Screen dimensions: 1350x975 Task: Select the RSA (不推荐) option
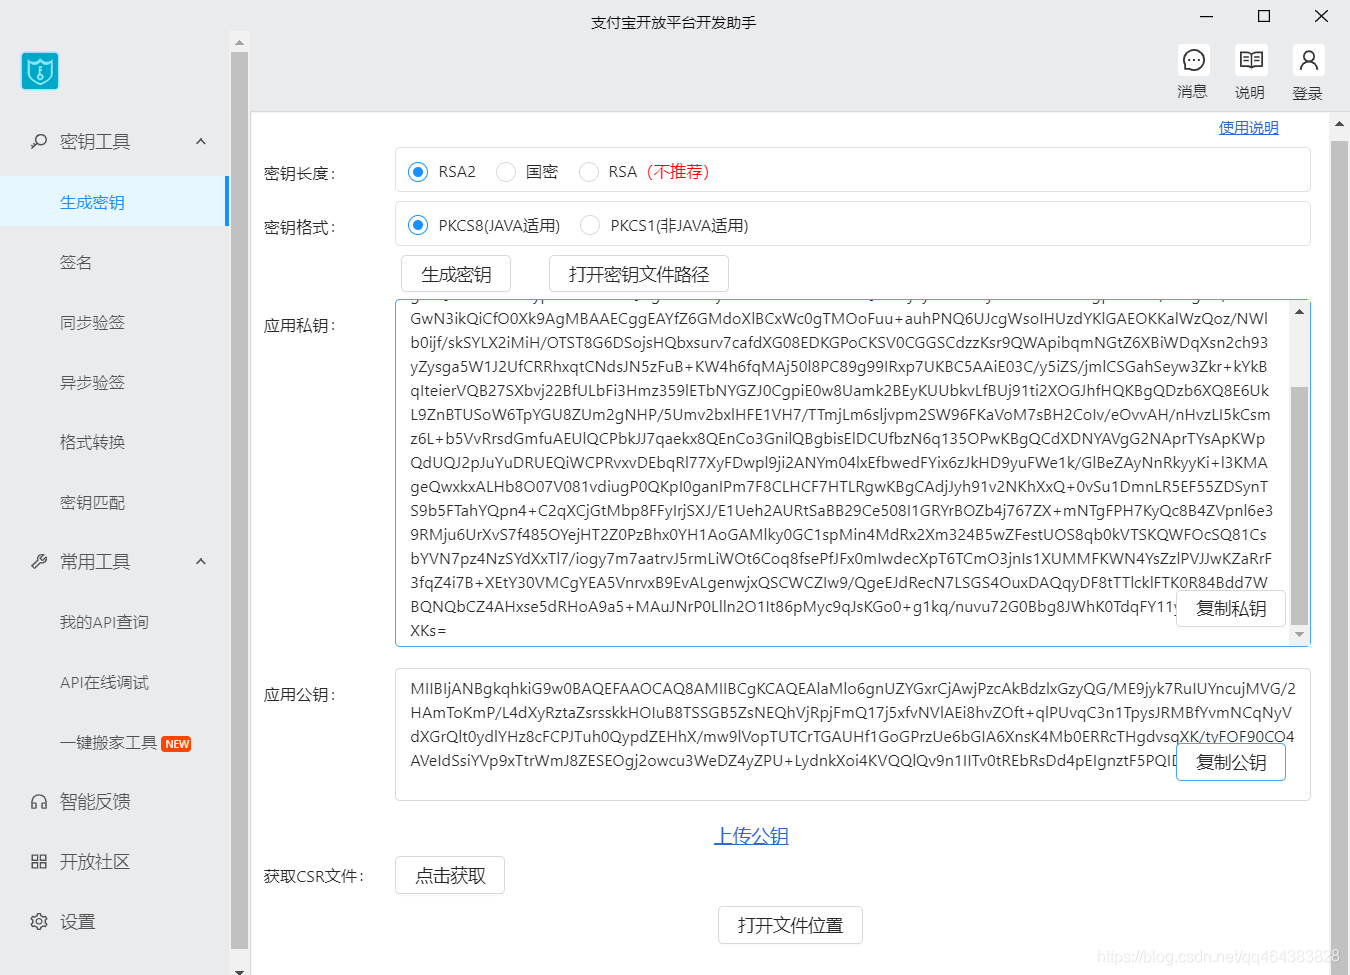(588, 172)
